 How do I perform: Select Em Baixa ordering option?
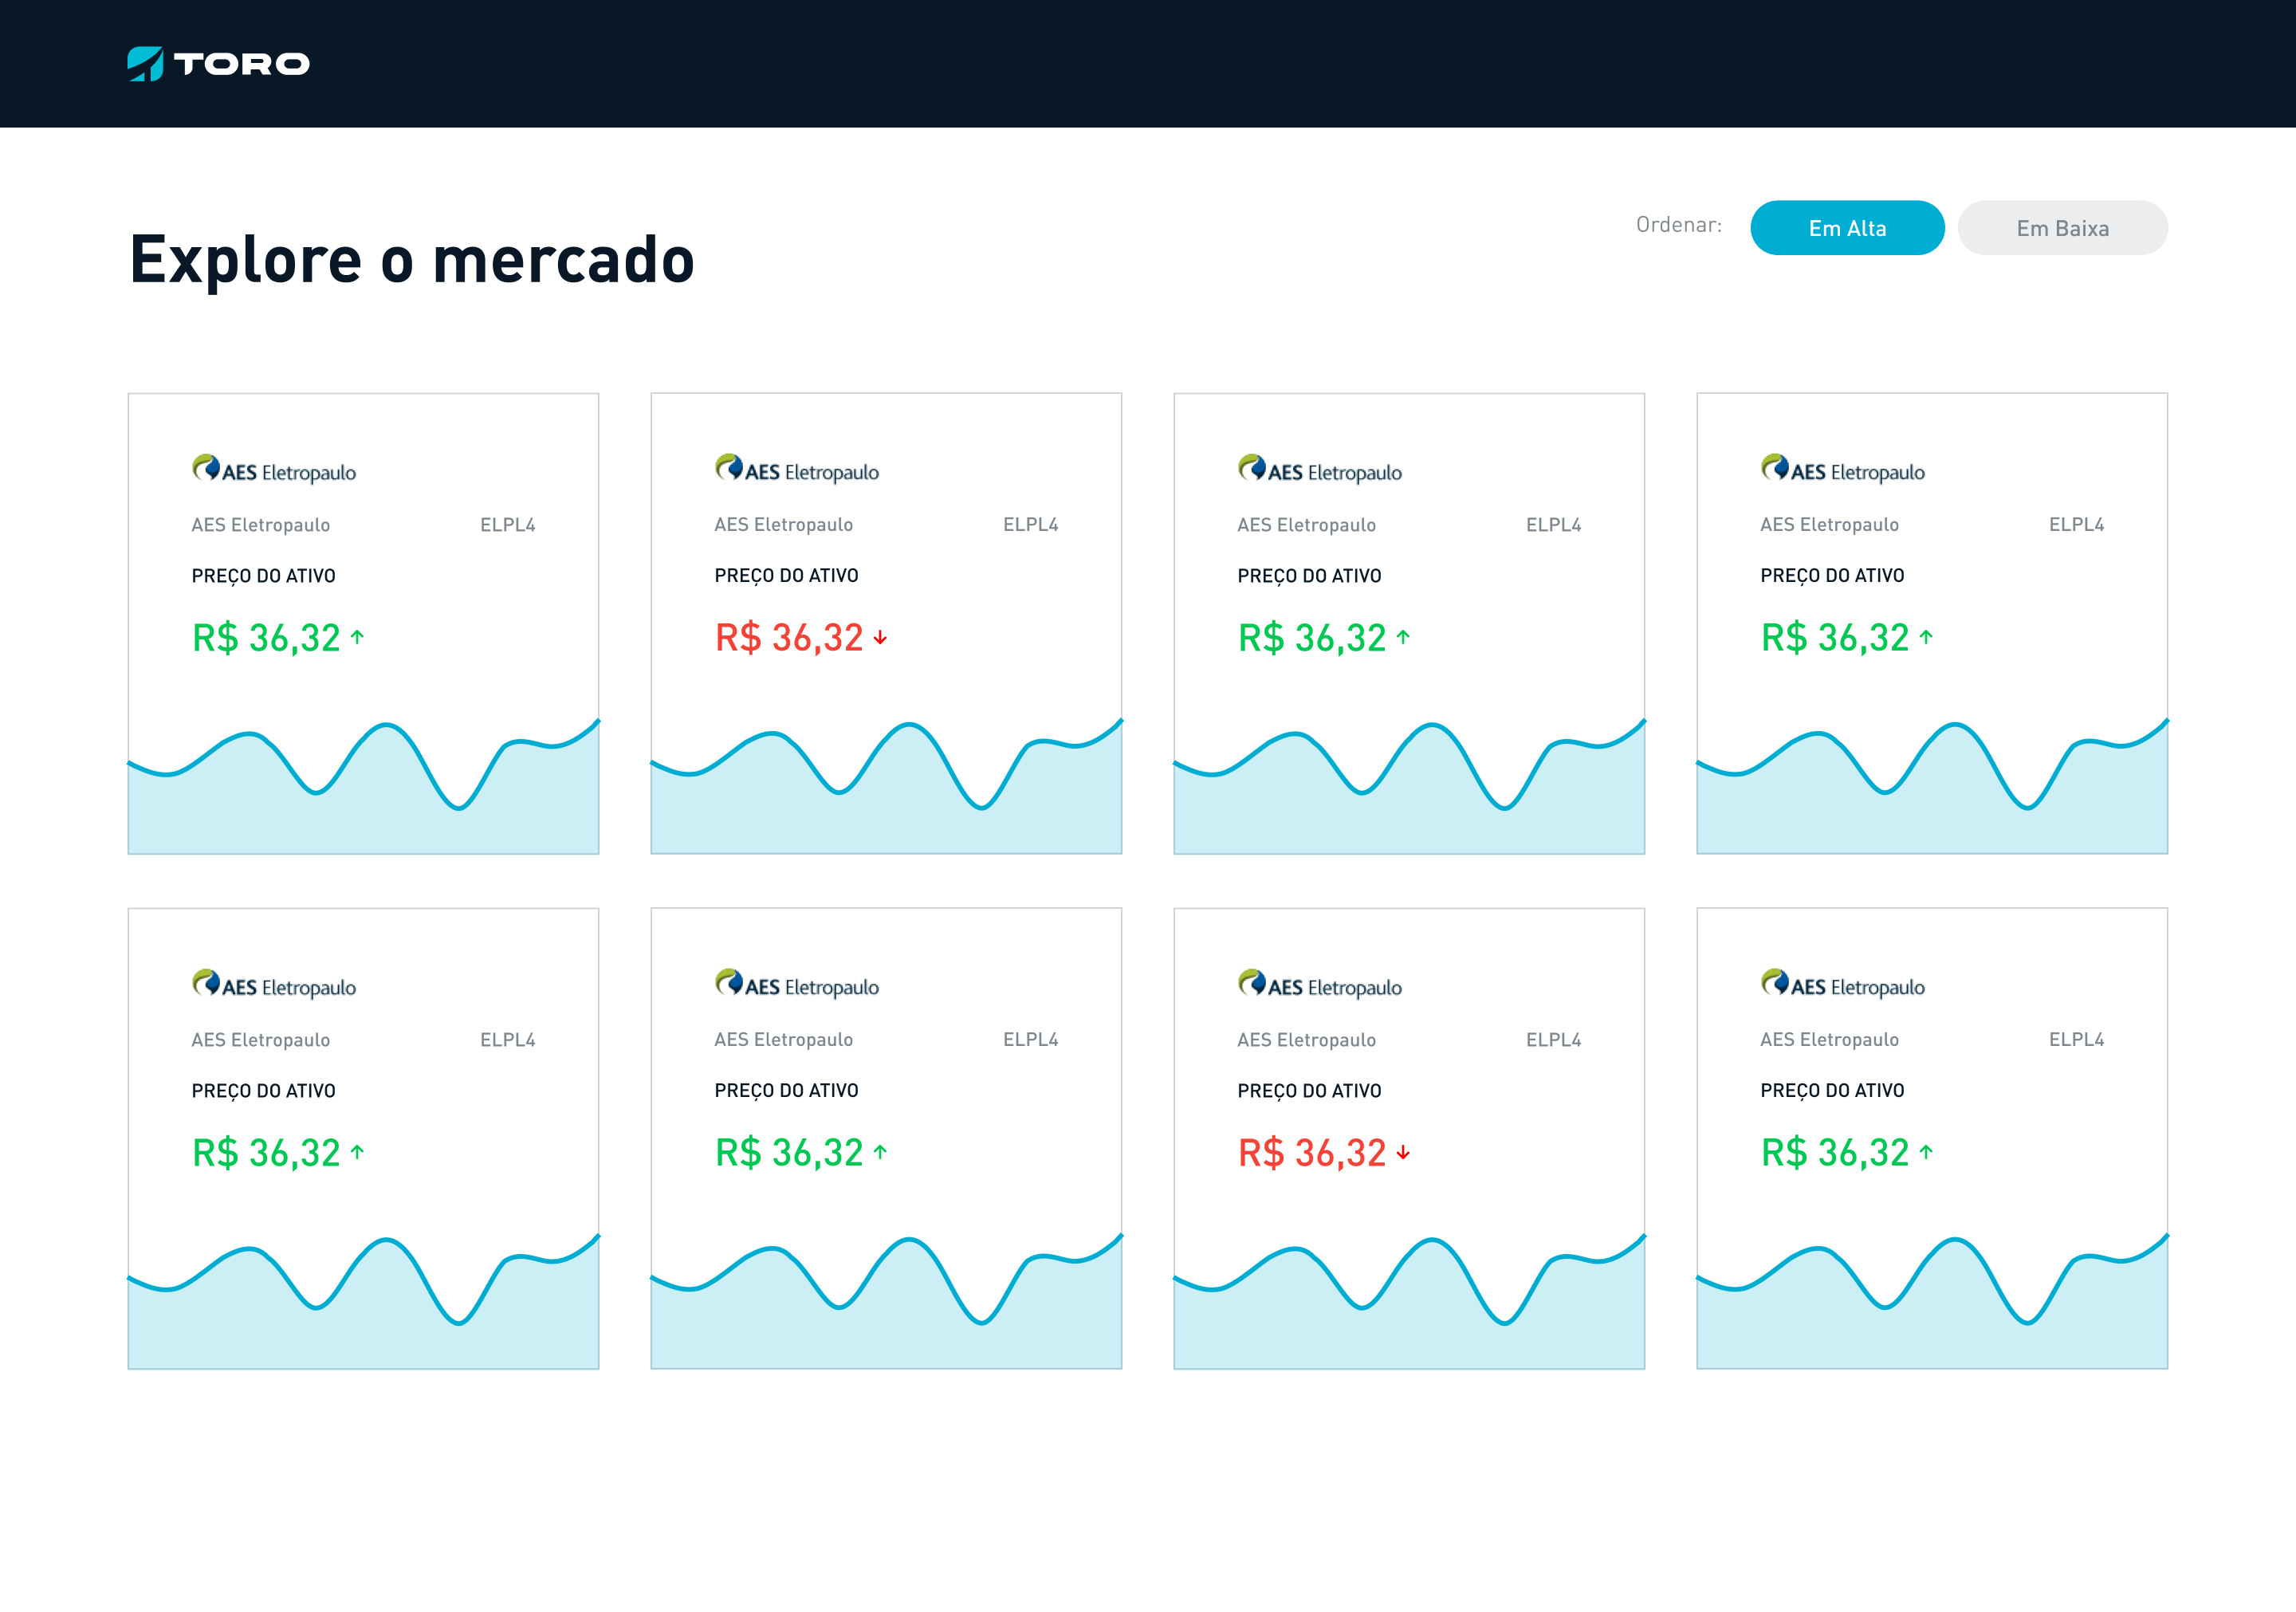[x=2066, y=226]
